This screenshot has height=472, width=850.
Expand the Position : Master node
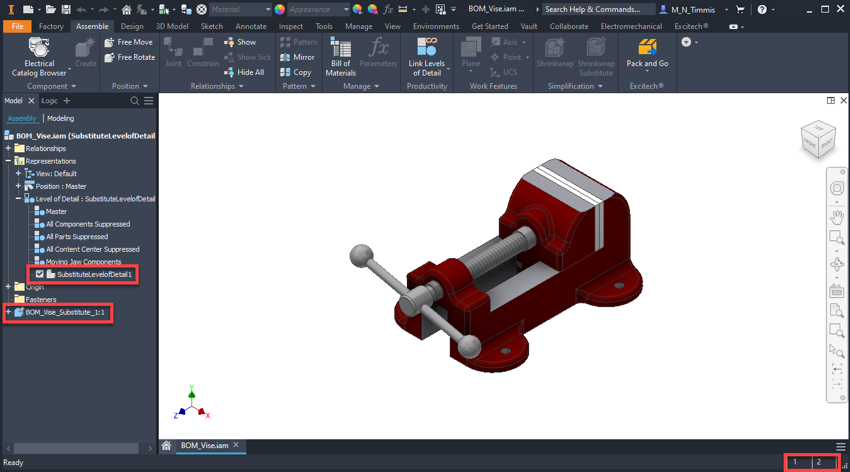click(x=18, y=186)
